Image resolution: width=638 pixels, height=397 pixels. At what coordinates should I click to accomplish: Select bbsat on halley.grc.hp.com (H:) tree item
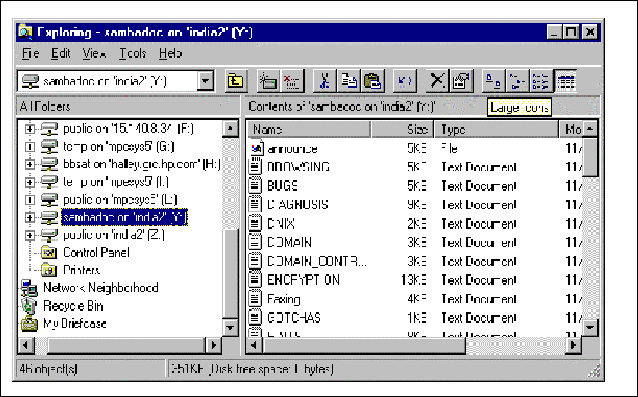click(x=142, y=164)
